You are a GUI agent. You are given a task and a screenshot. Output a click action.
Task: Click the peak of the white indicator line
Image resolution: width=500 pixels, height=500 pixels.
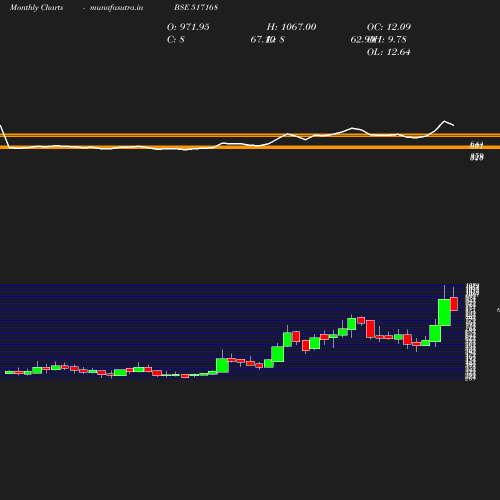point(444,121)
